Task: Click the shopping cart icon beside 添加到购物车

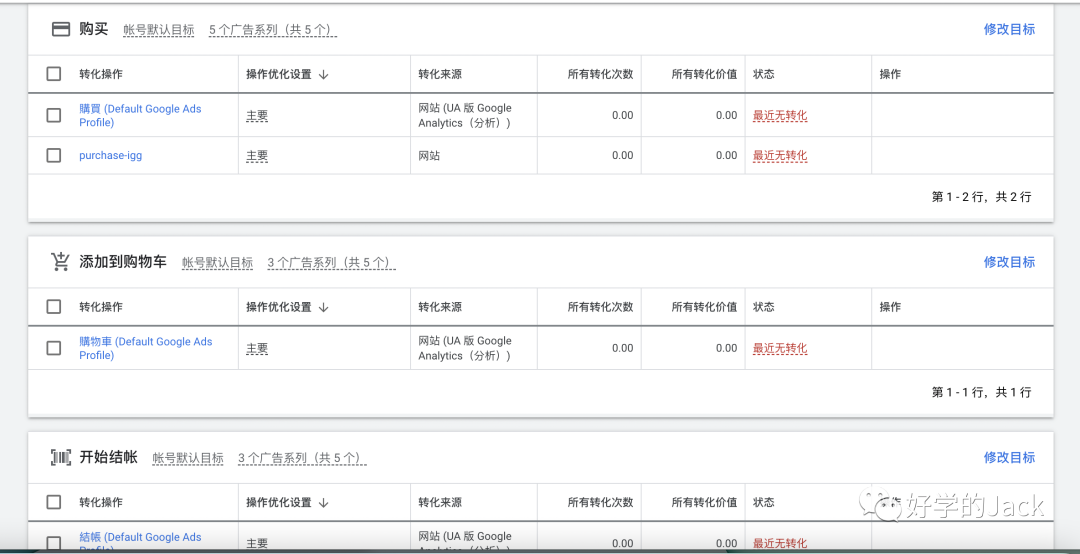Action: [60, 262]
